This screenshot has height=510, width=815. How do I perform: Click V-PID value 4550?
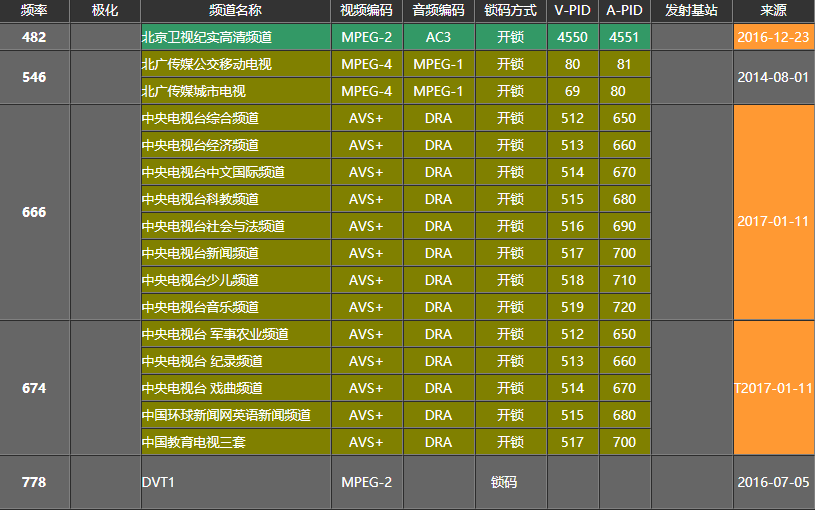click(x=572, y=37)
